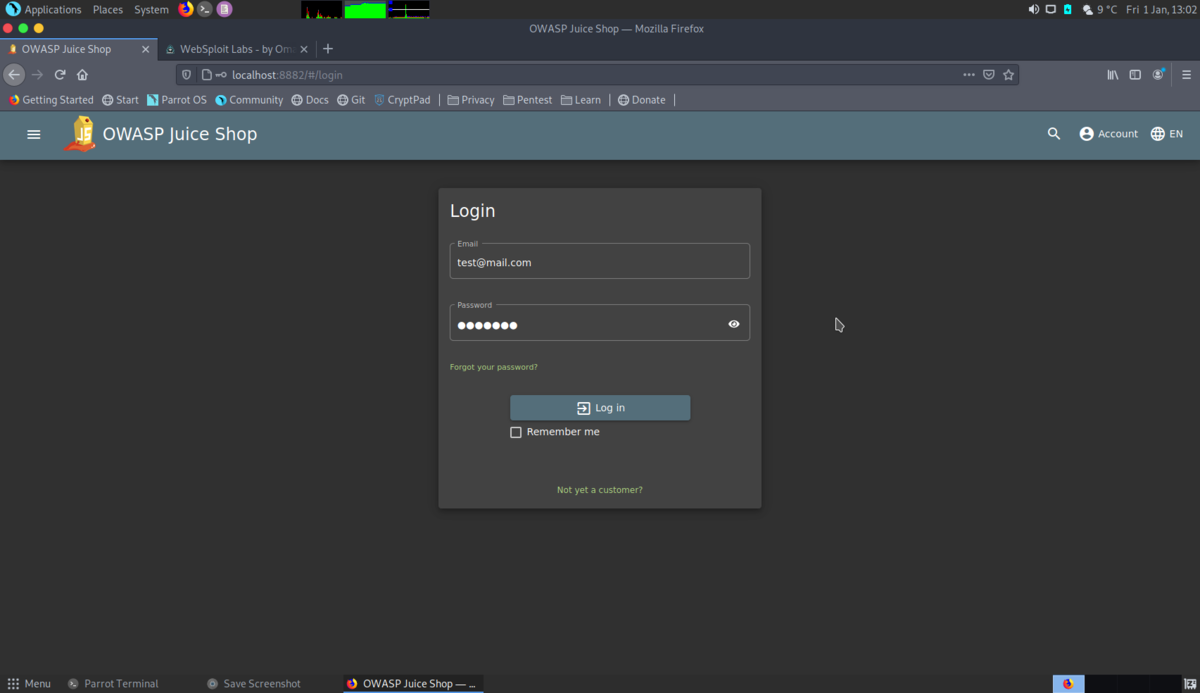Show password with the eye icon

coord(734,324)
